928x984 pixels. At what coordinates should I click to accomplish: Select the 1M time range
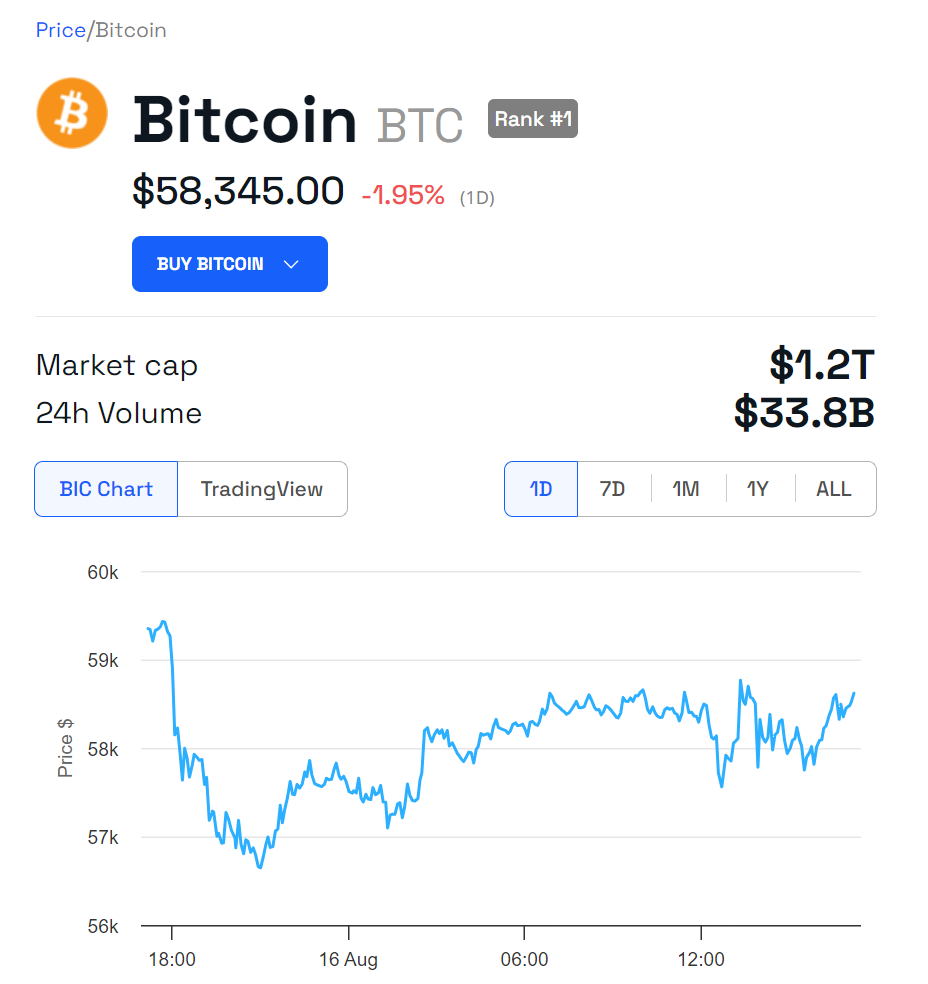coord(686,489)
